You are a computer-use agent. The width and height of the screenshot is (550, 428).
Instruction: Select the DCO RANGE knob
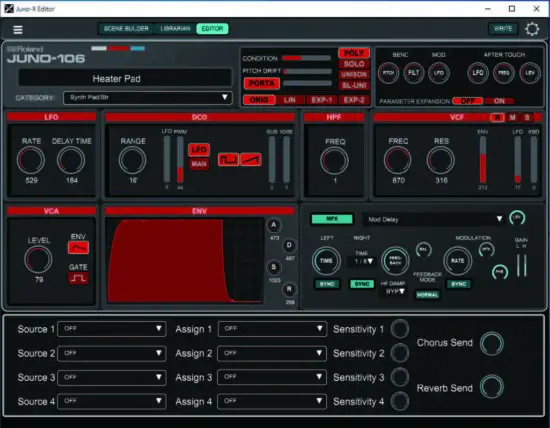tap(133, 160)
